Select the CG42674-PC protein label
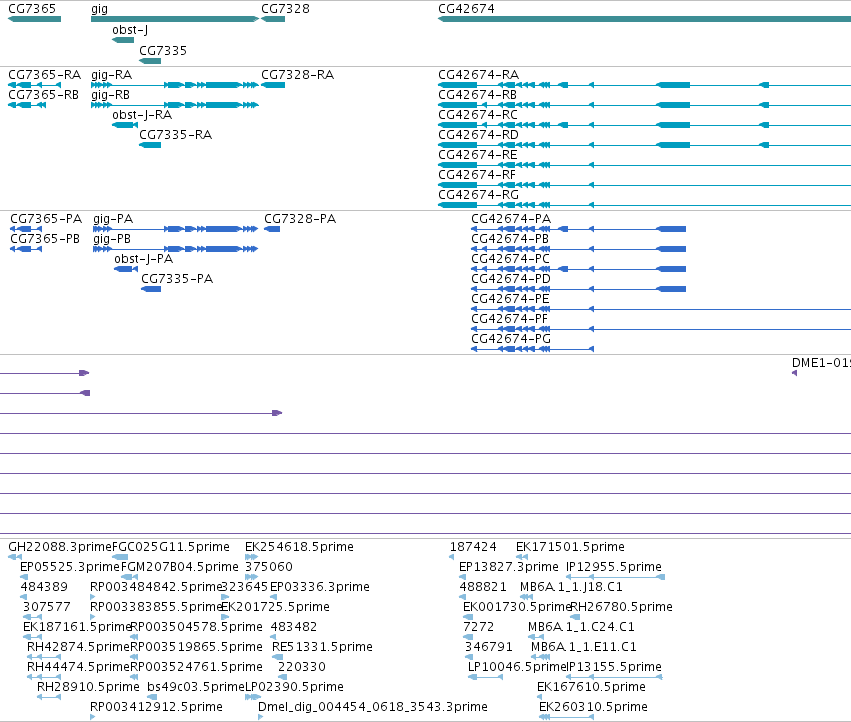This screenshot has height=722, width=851. (511, 259)
